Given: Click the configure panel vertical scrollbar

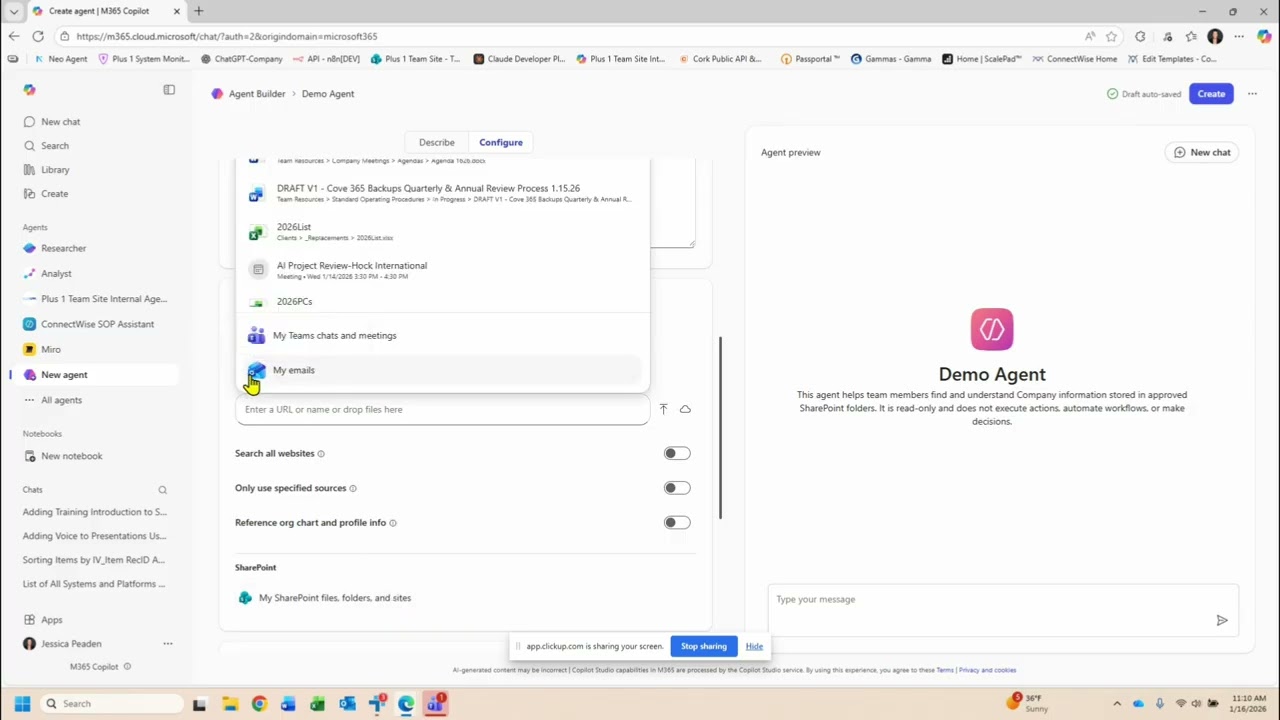Looking at the screenshot, I should [x=720, y=428].
